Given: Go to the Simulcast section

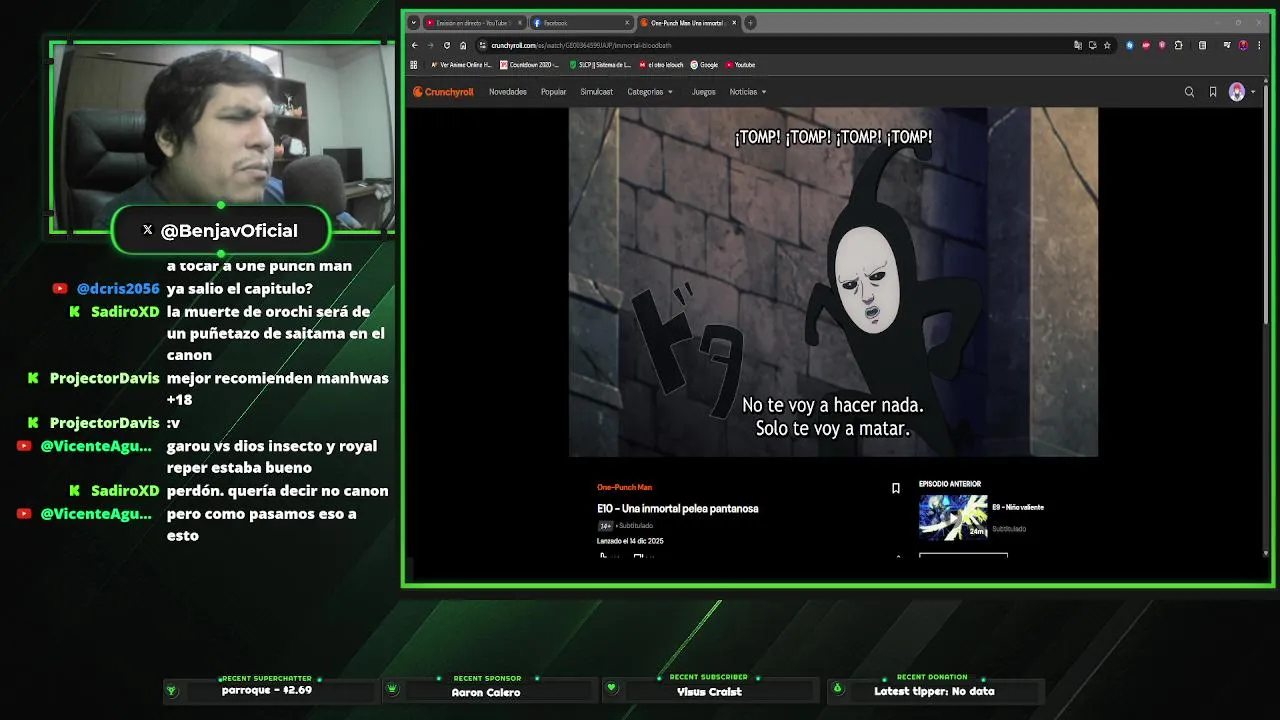Looking at the screenshot, I should tap(597, 92).
